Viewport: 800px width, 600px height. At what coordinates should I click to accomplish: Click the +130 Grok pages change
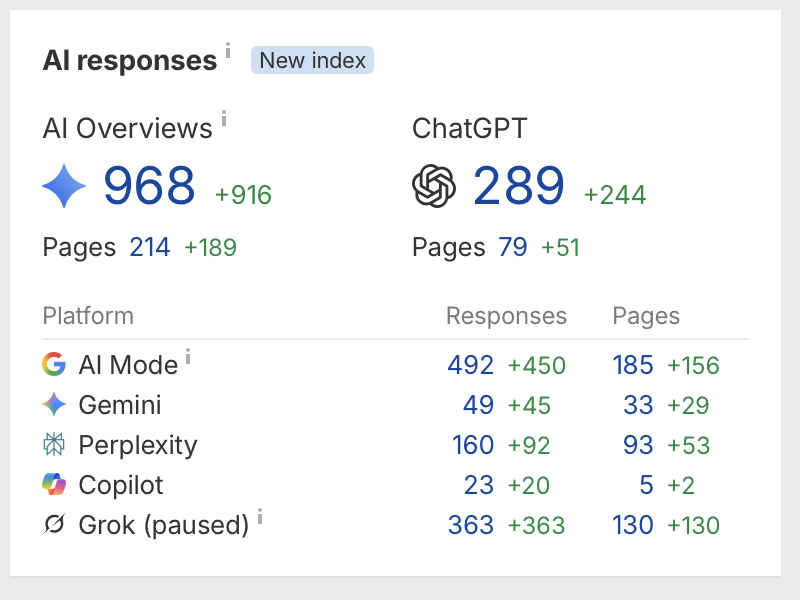pos(693,526)
